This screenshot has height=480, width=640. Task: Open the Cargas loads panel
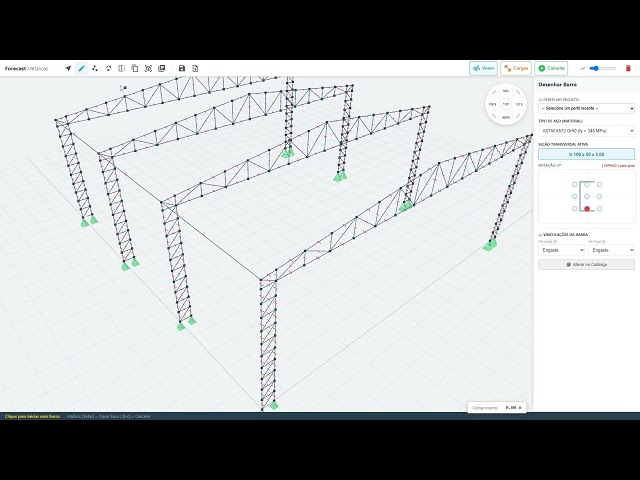point(516,68)
